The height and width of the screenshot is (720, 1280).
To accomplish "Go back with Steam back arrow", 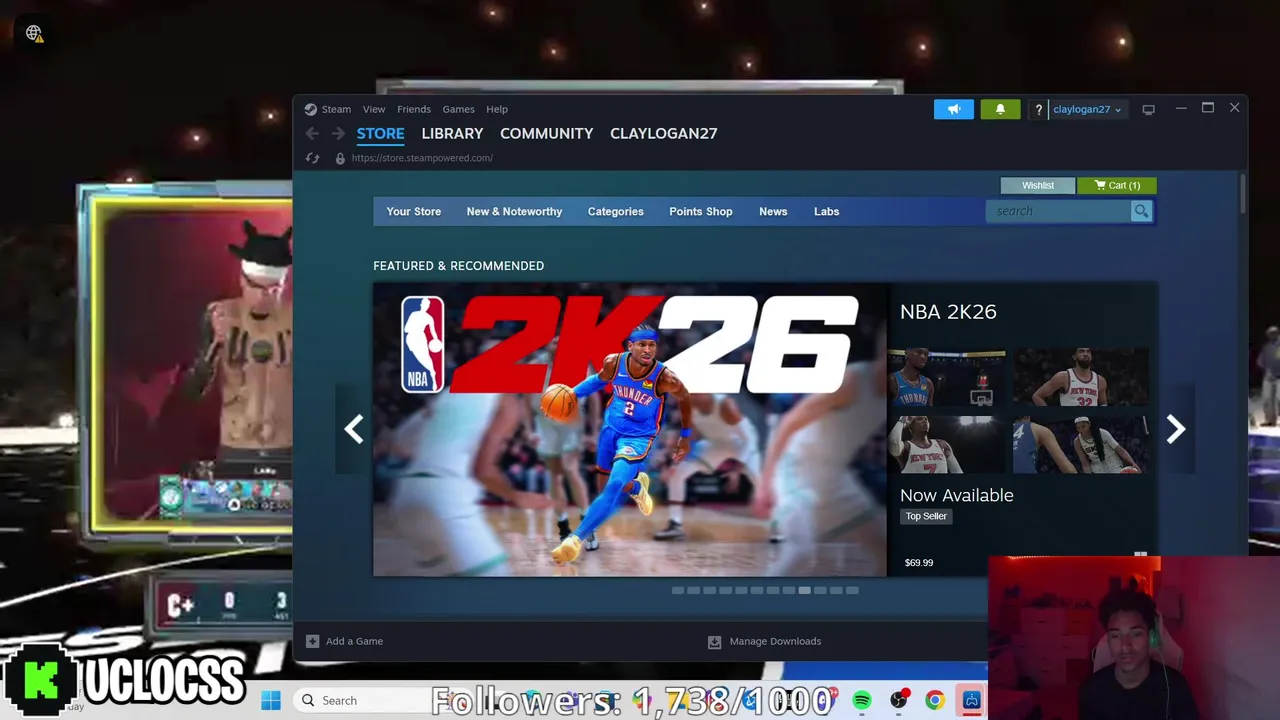I will 312,133.
